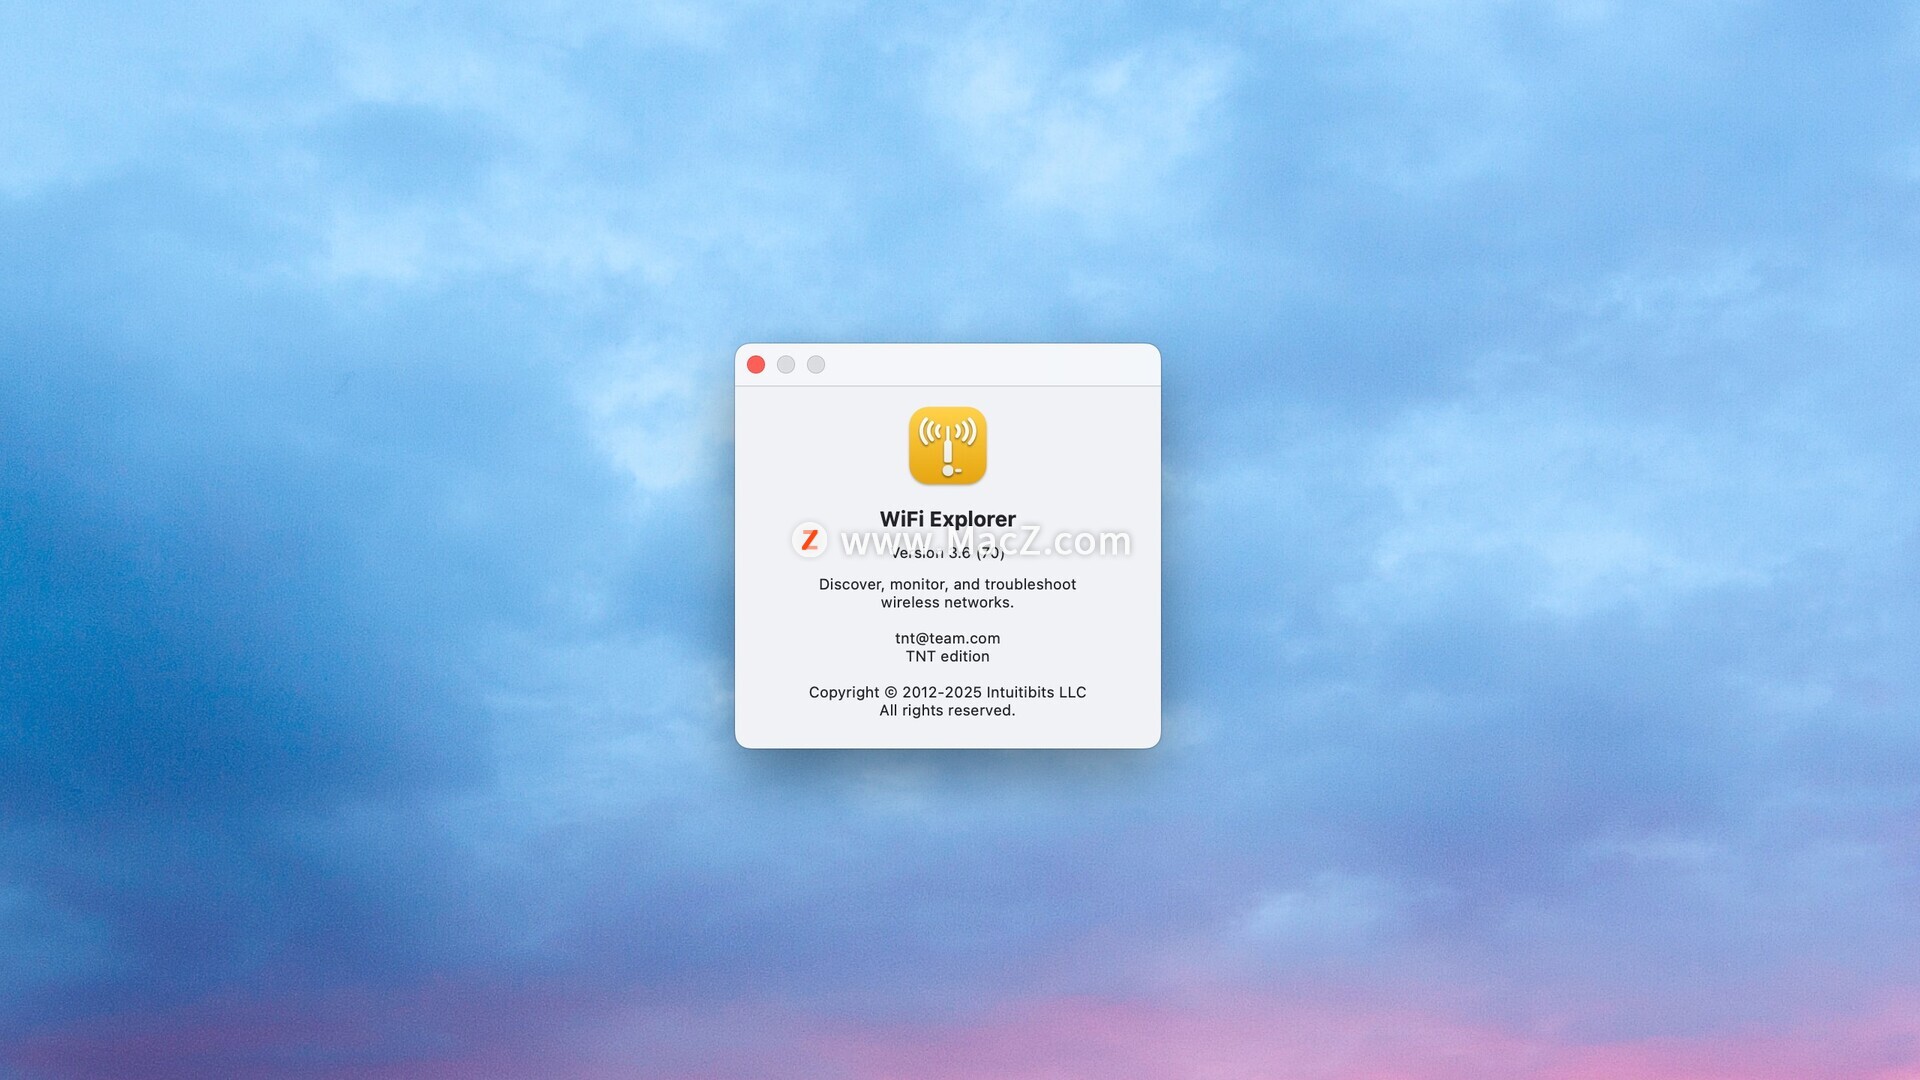Click the WiFi Explorer app name heading
Viewport: 1920px width, 1080px height.
(947, 518)
